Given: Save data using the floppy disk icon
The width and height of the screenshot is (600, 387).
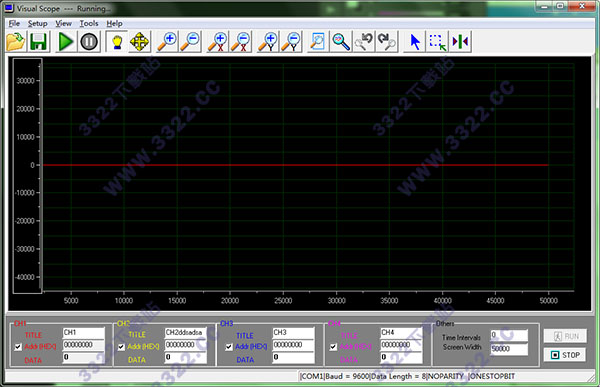Looking at the screenshot, I should [x=39, y=41].
